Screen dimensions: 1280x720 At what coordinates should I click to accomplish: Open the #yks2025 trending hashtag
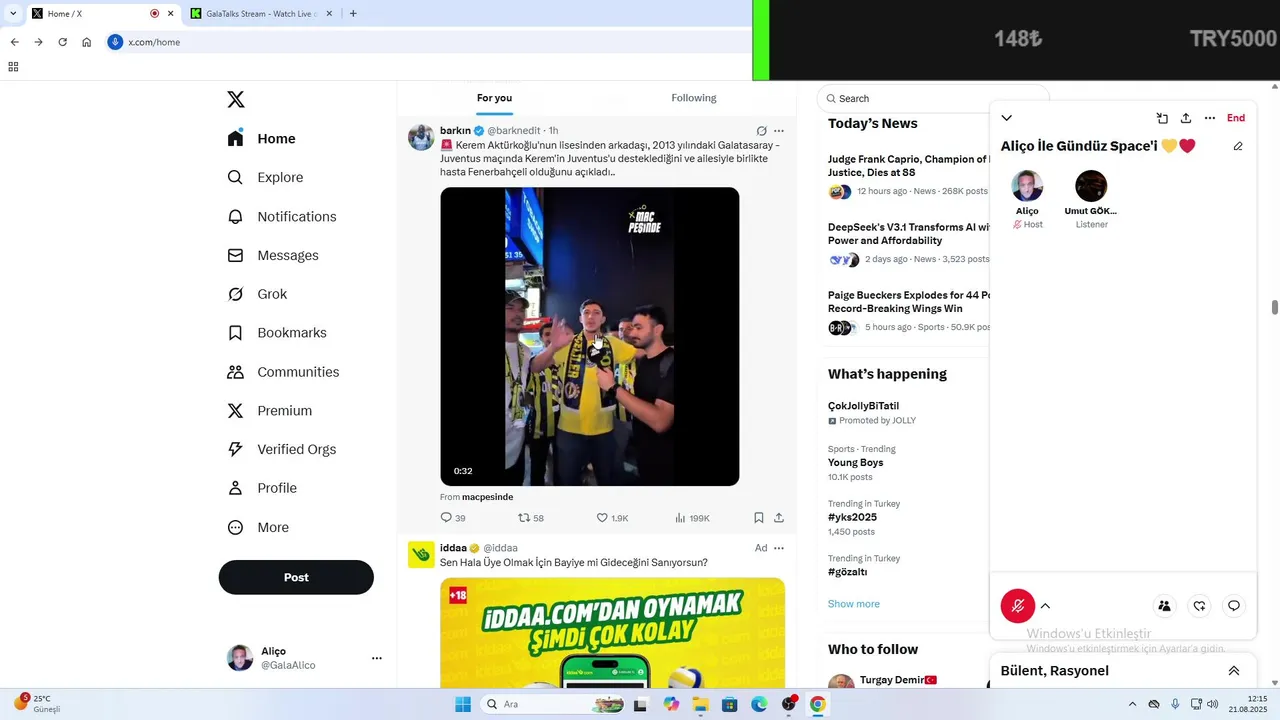(x=852, y=517)
